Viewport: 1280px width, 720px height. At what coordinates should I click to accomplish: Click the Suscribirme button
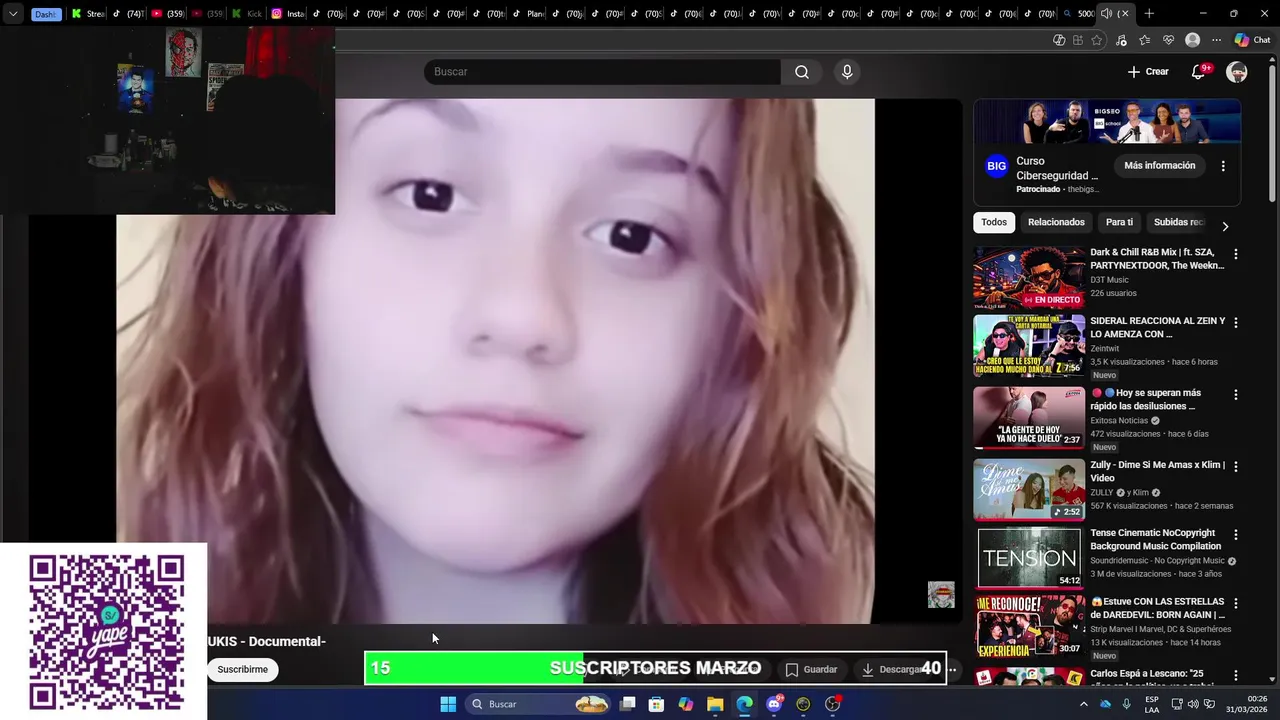(x=243, y=669)
